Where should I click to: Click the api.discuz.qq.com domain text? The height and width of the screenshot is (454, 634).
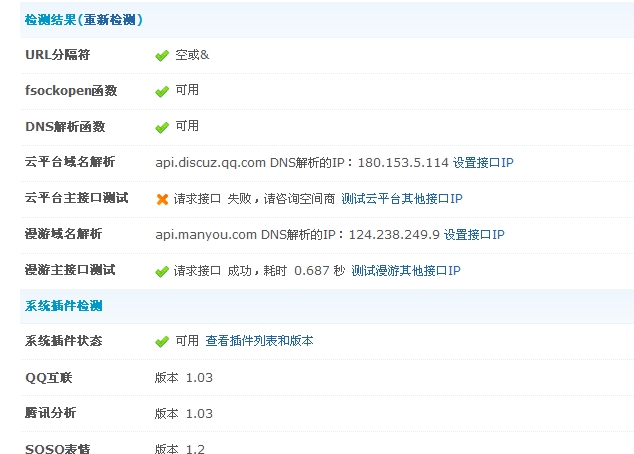(210, 163)
